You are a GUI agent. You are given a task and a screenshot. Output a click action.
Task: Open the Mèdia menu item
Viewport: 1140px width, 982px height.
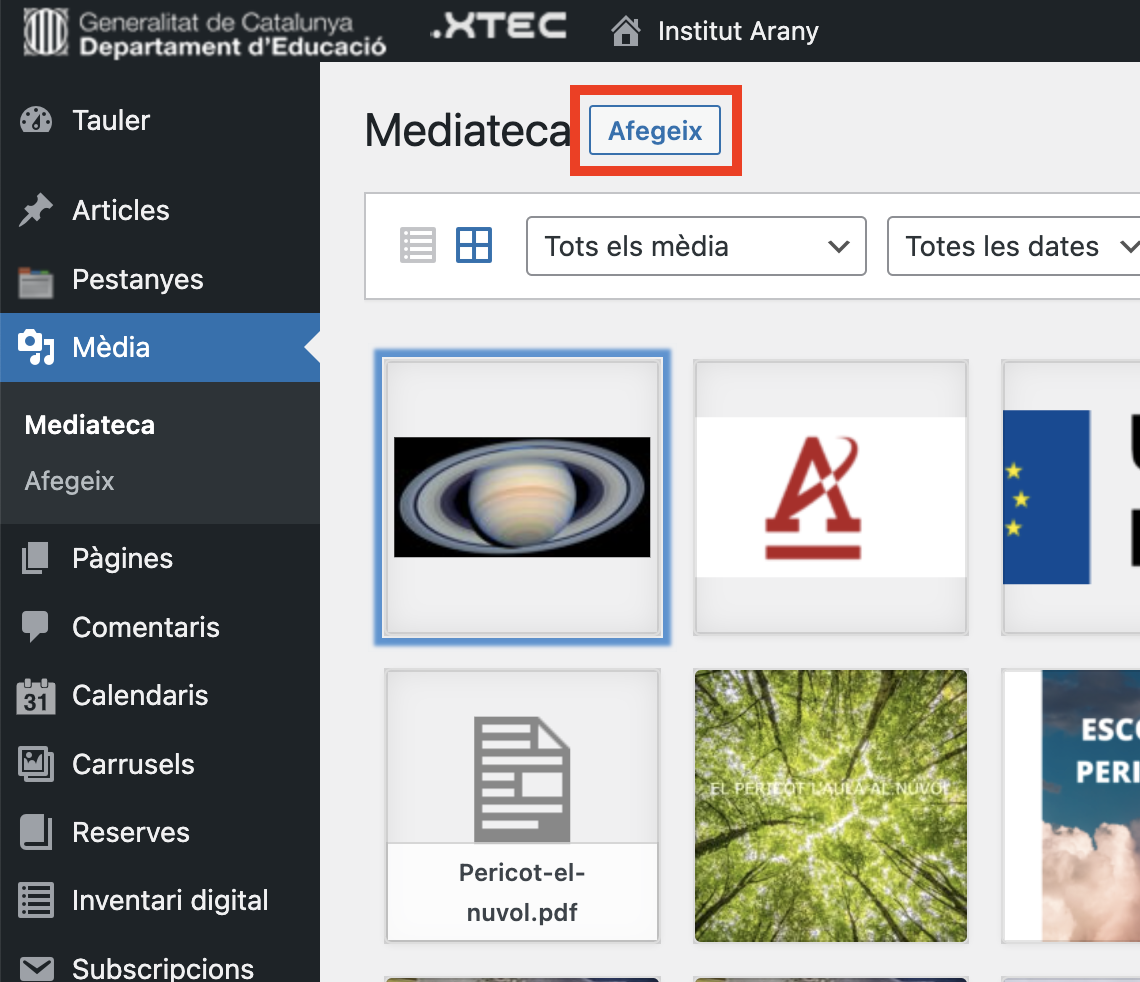click(111, 348)
